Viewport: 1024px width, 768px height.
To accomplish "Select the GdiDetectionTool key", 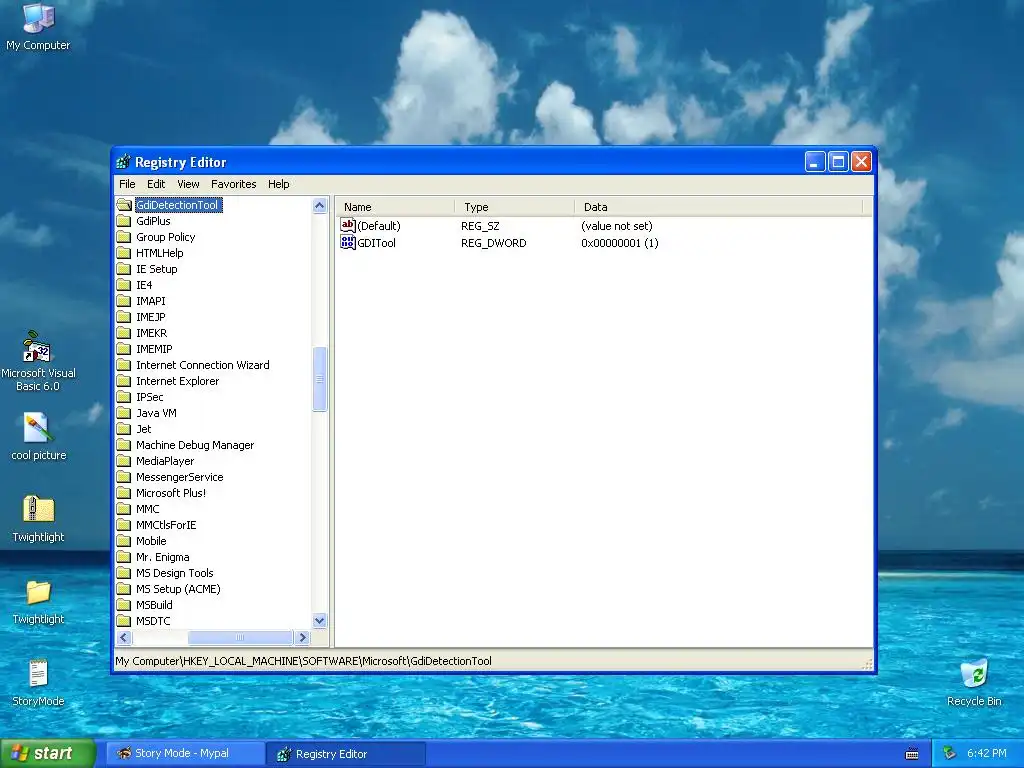I will tap(177, 205).
